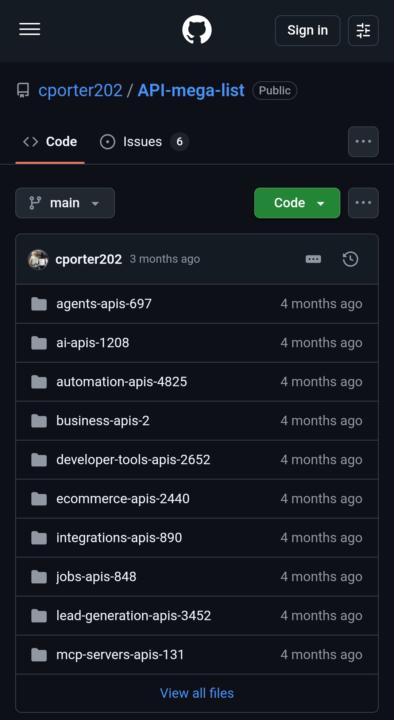394x720 pixels.
Task: Click '4 months ago' on mcp-servers-apis-131 row
Action: coord(321,655)
